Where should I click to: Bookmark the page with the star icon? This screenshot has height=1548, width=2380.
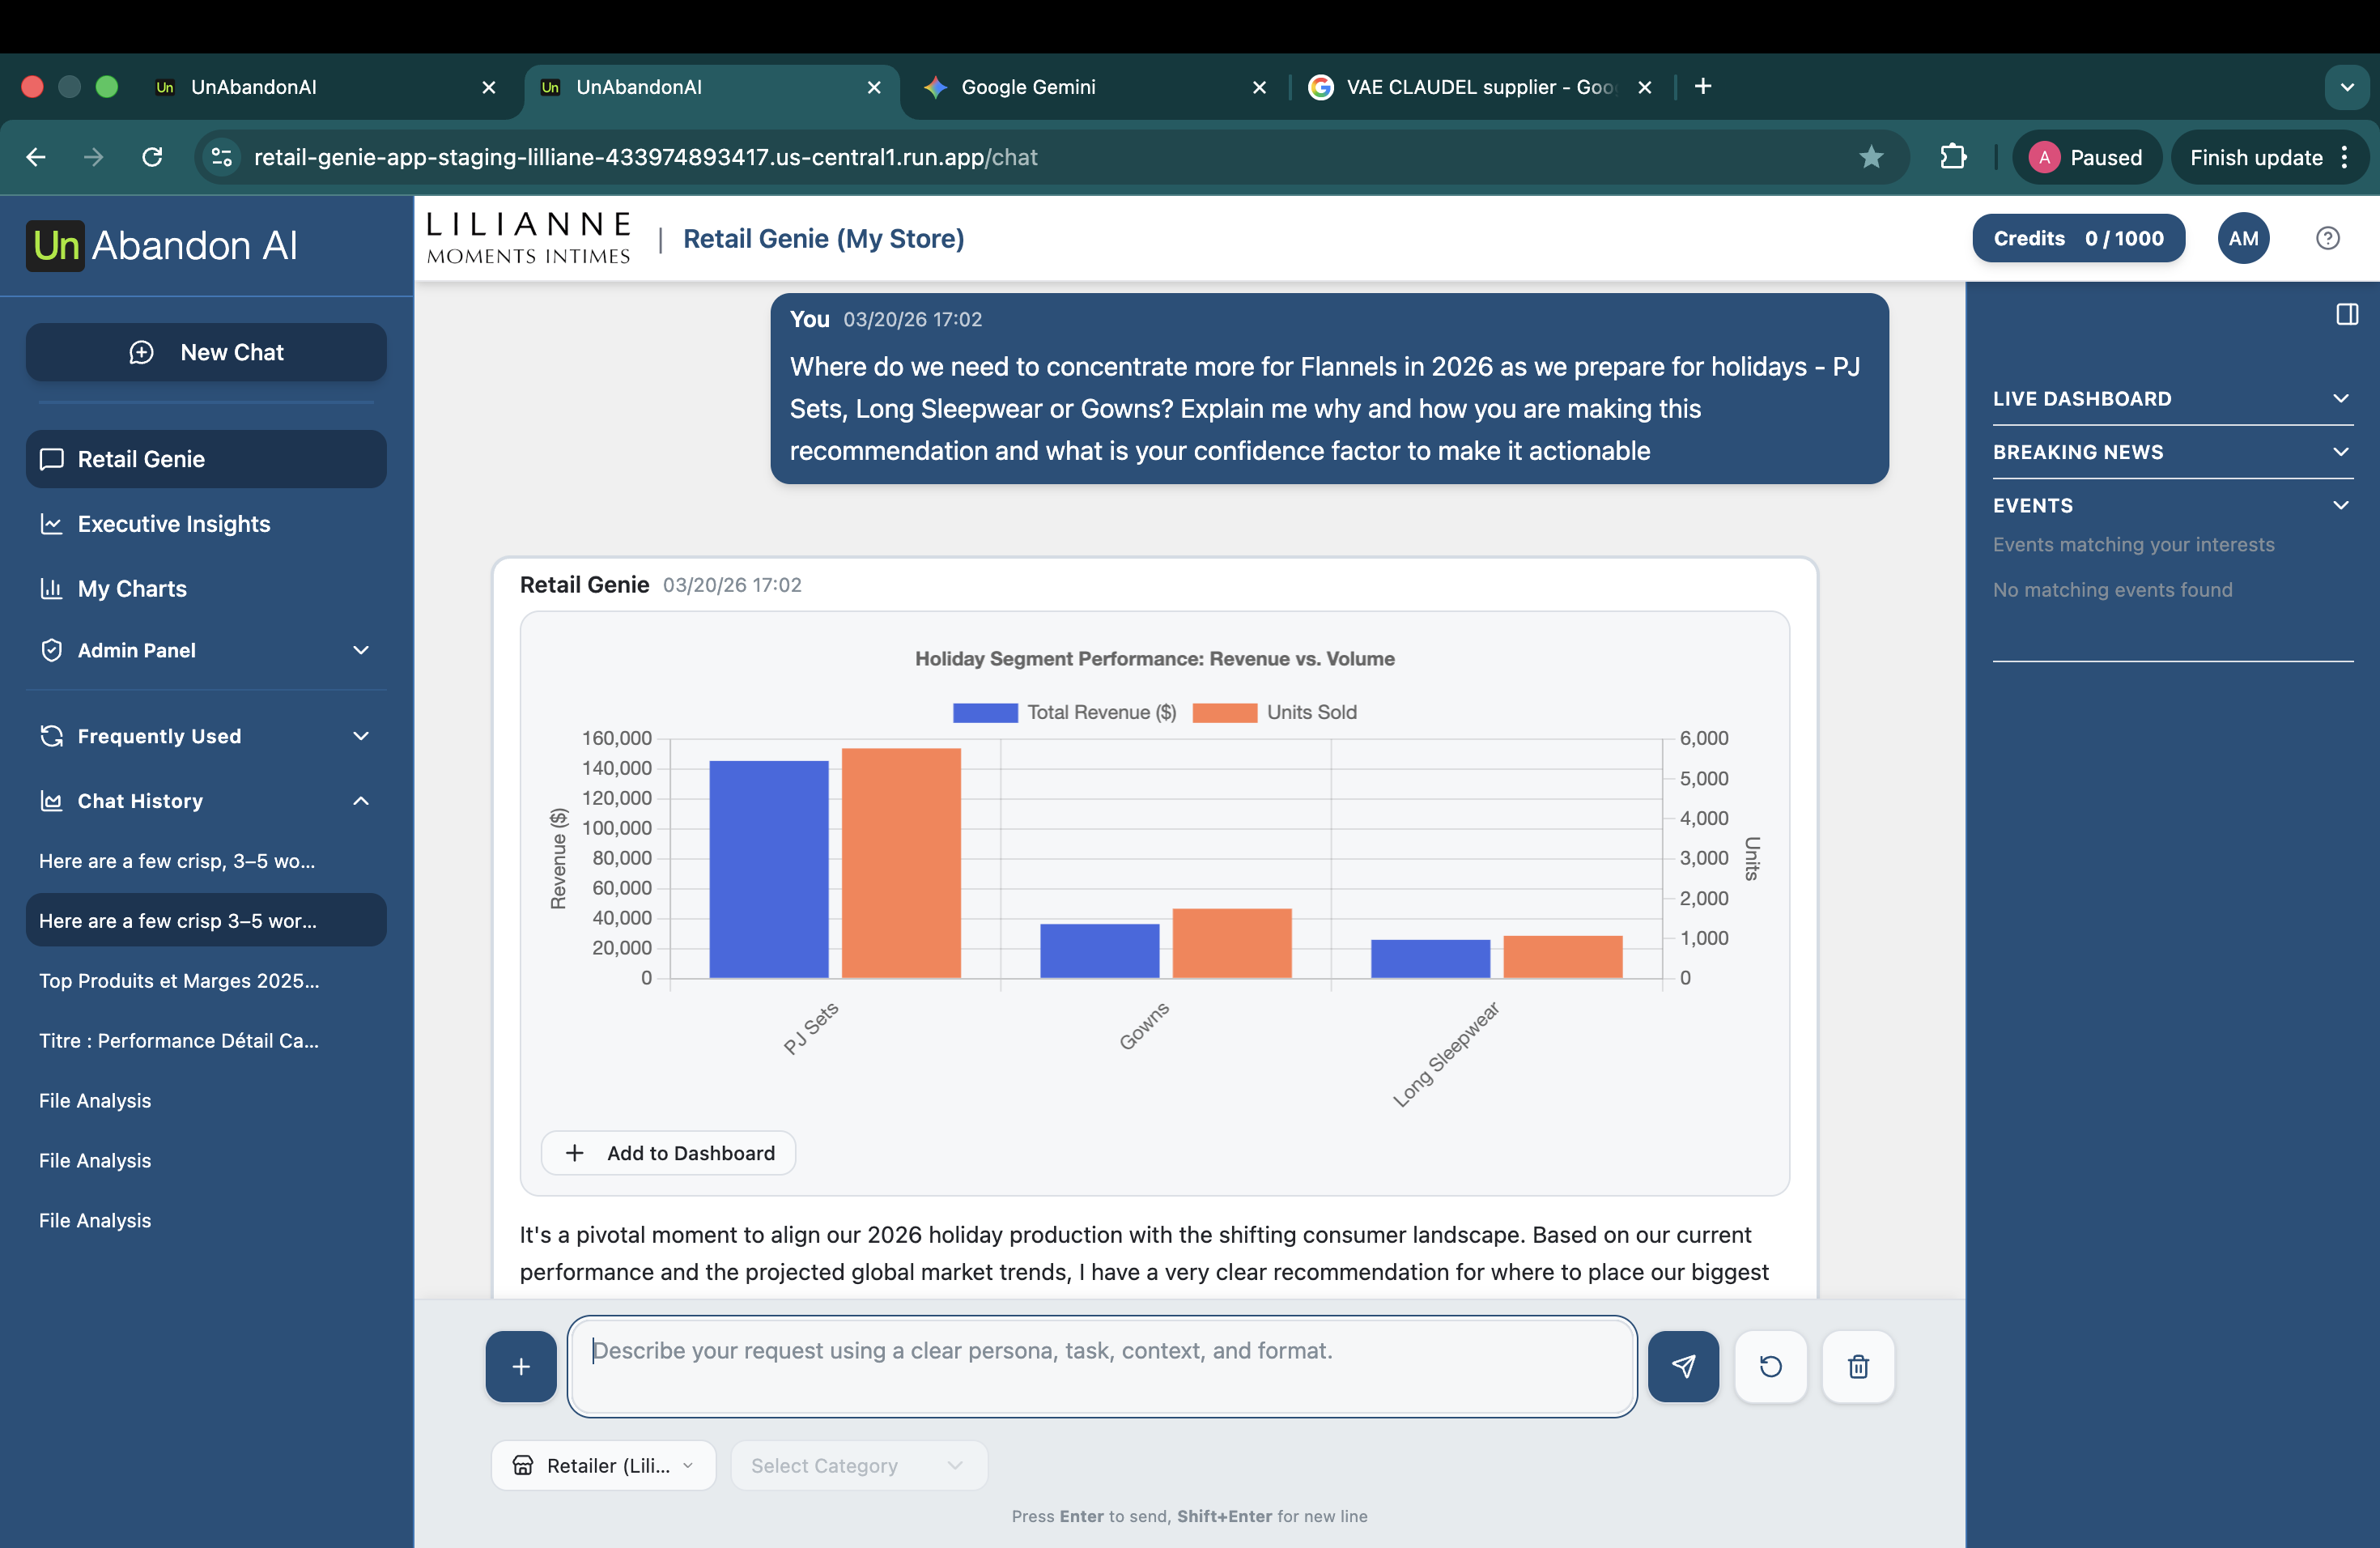pyautogui.click(x=1871, y=157)
